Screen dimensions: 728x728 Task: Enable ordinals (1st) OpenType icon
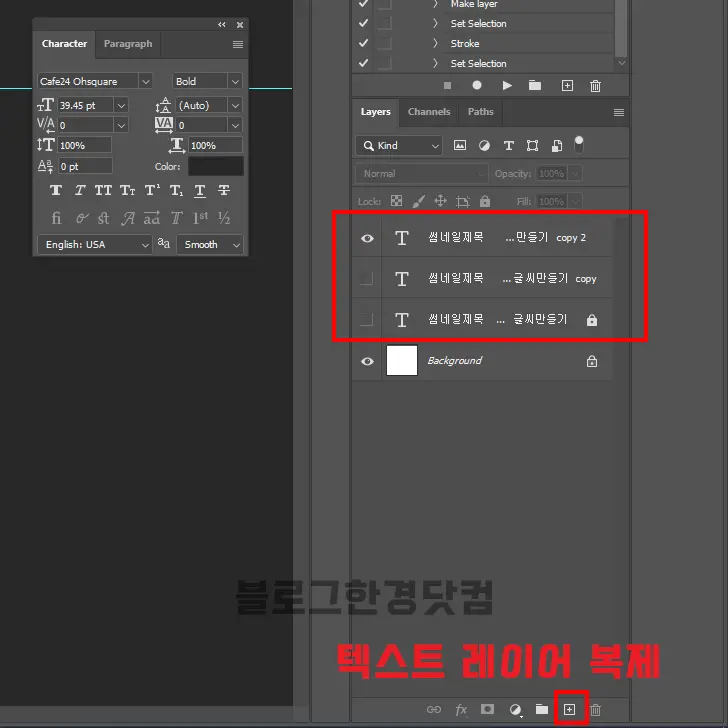click(200, 217)
